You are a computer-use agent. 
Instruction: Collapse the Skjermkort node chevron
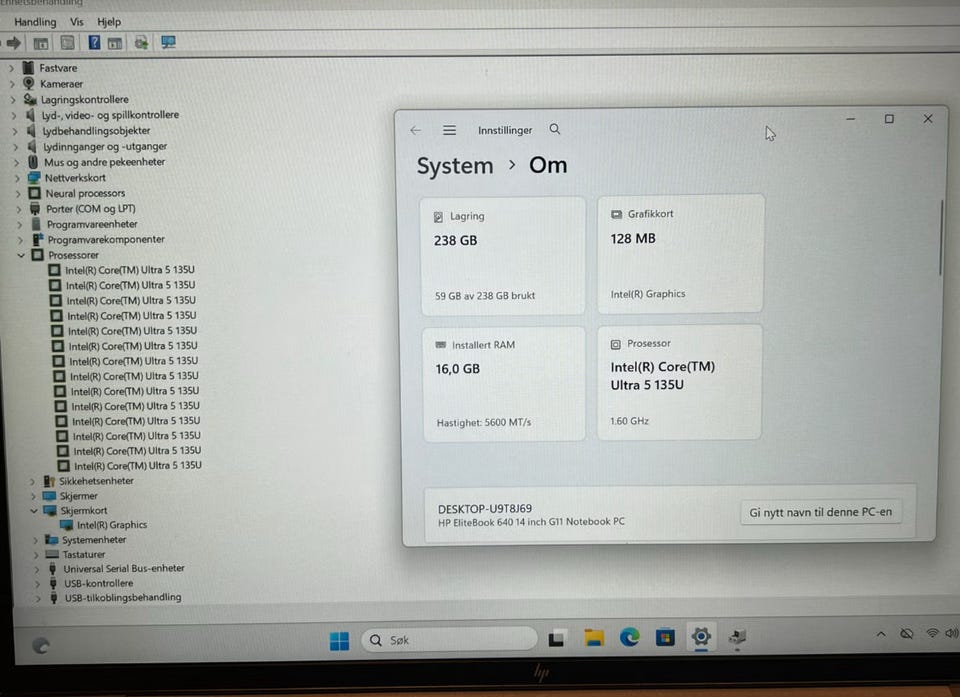point(34,510)
